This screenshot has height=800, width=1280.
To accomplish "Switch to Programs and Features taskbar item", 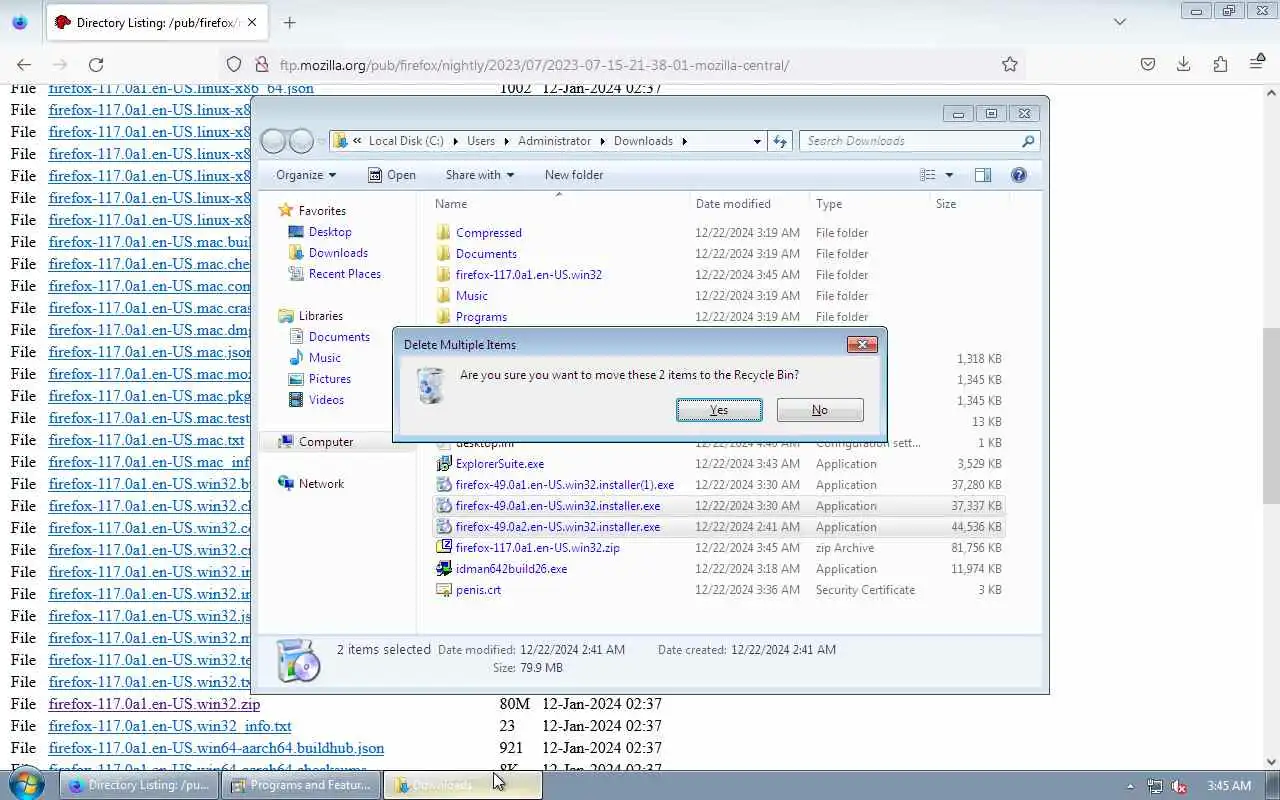I will click(x=302, y=785).
